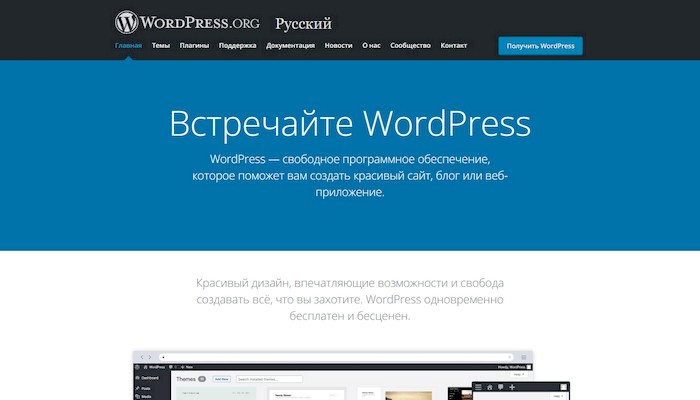
Task: Open the Русский locale title link
Action: (303, 23)
